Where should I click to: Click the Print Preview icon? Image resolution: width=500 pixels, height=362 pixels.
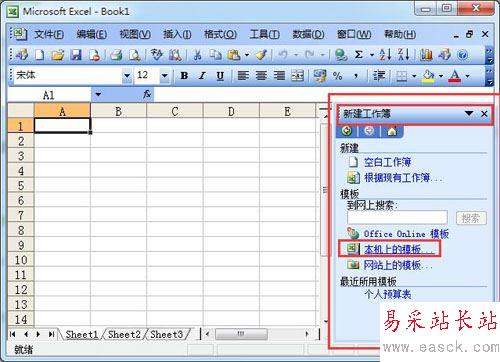click(134, 55)
